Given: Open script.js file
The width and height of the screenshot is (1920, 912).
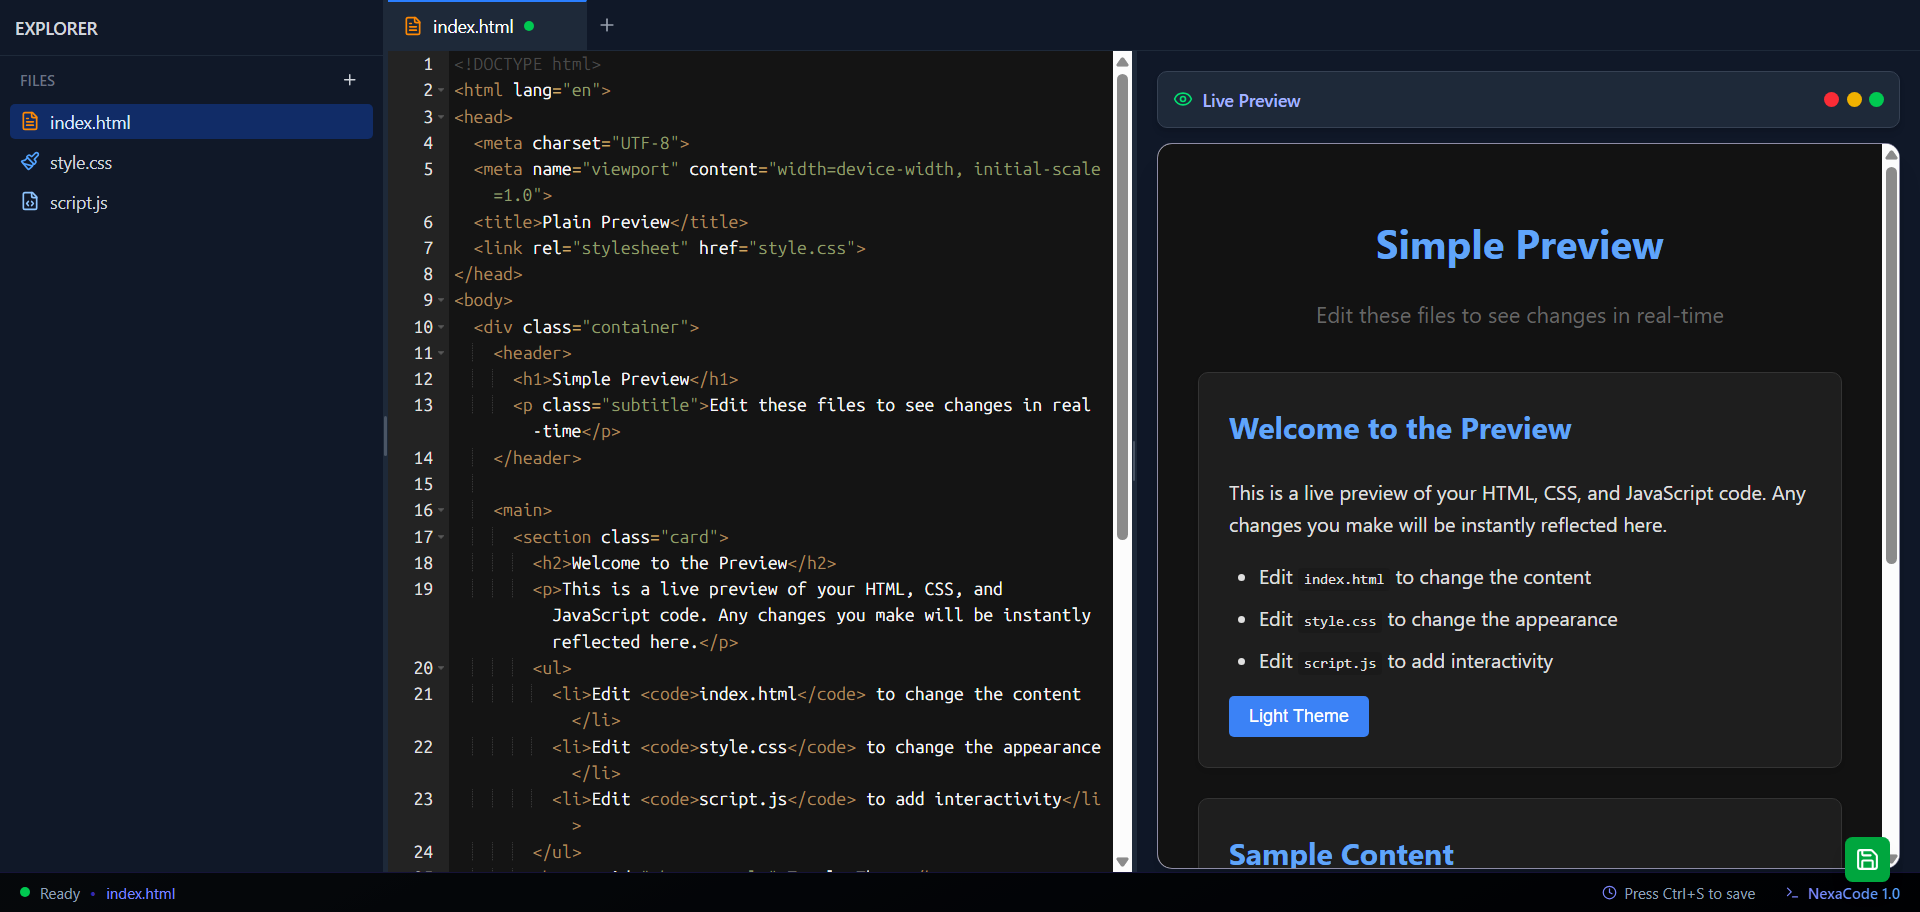Looking at the screenshot, I should [x=191, y=202].
